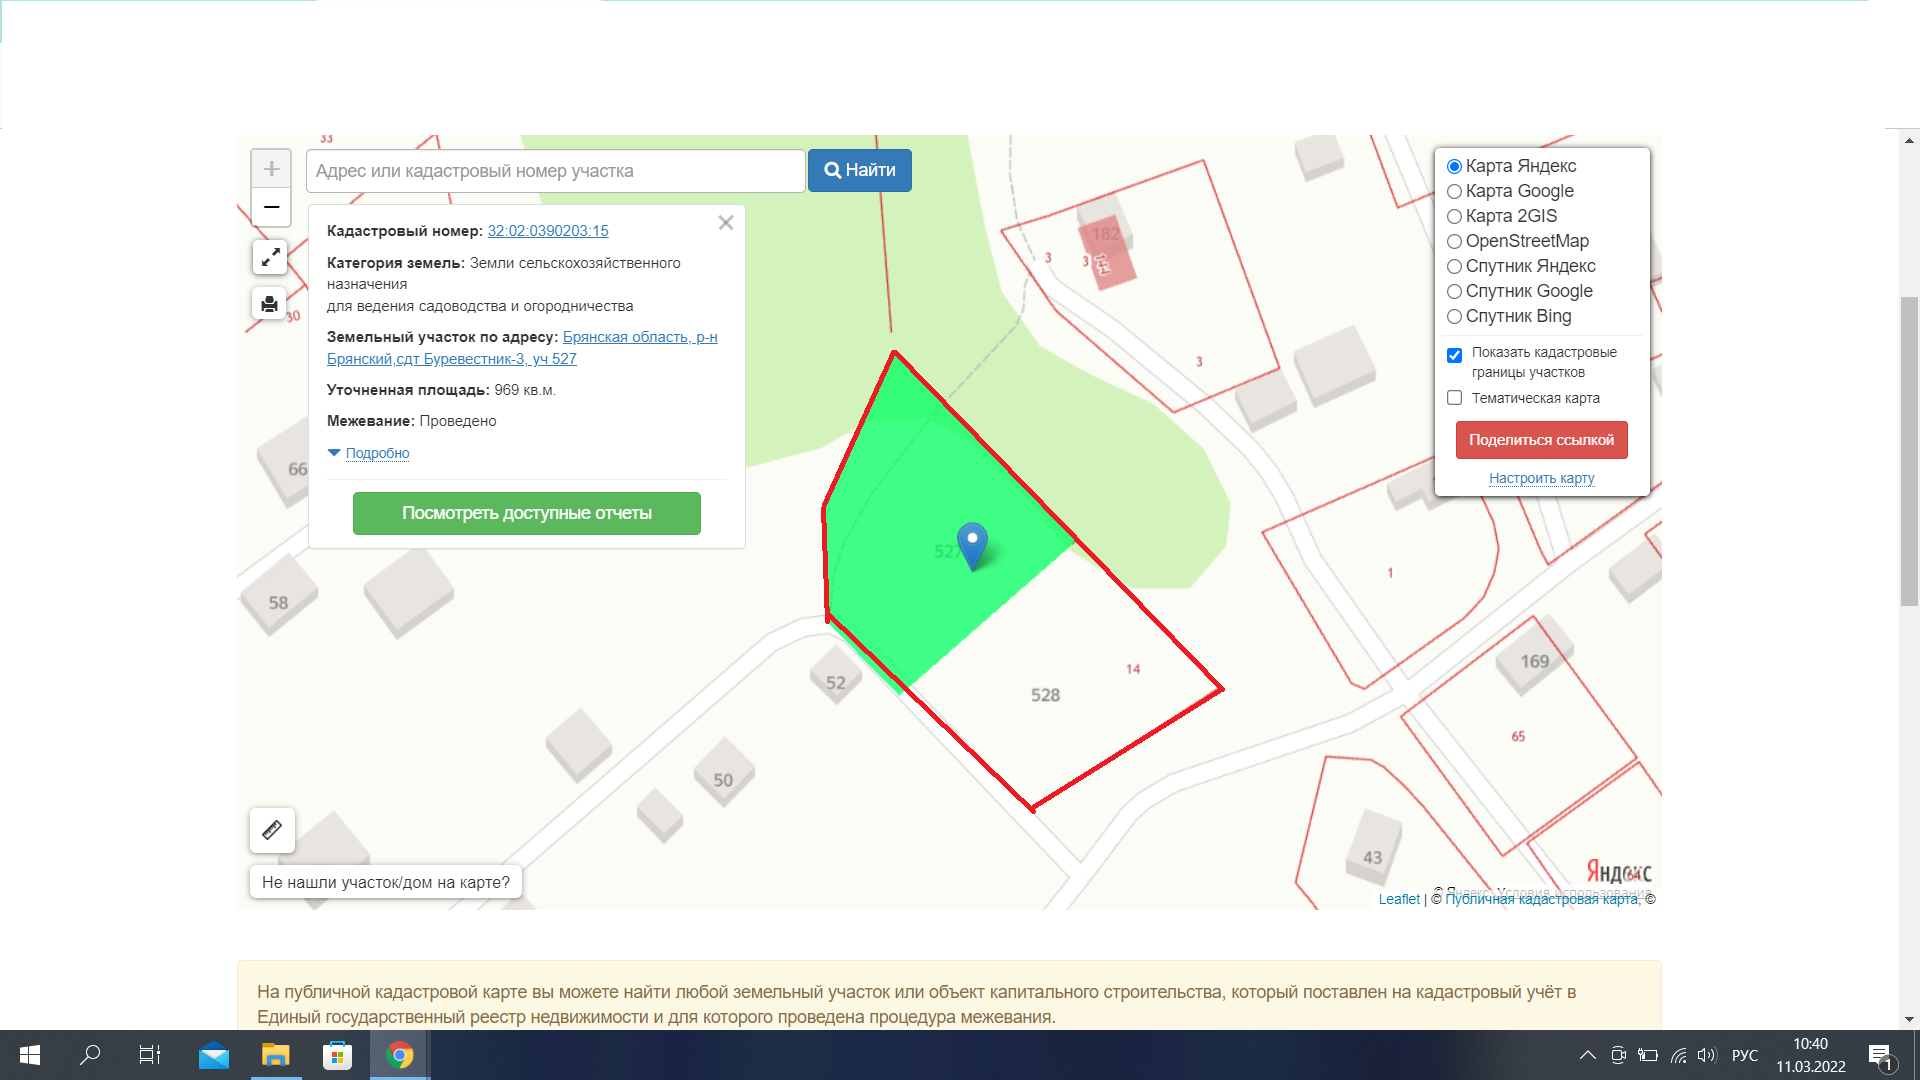Close the parcel info popup

[726, 223]
